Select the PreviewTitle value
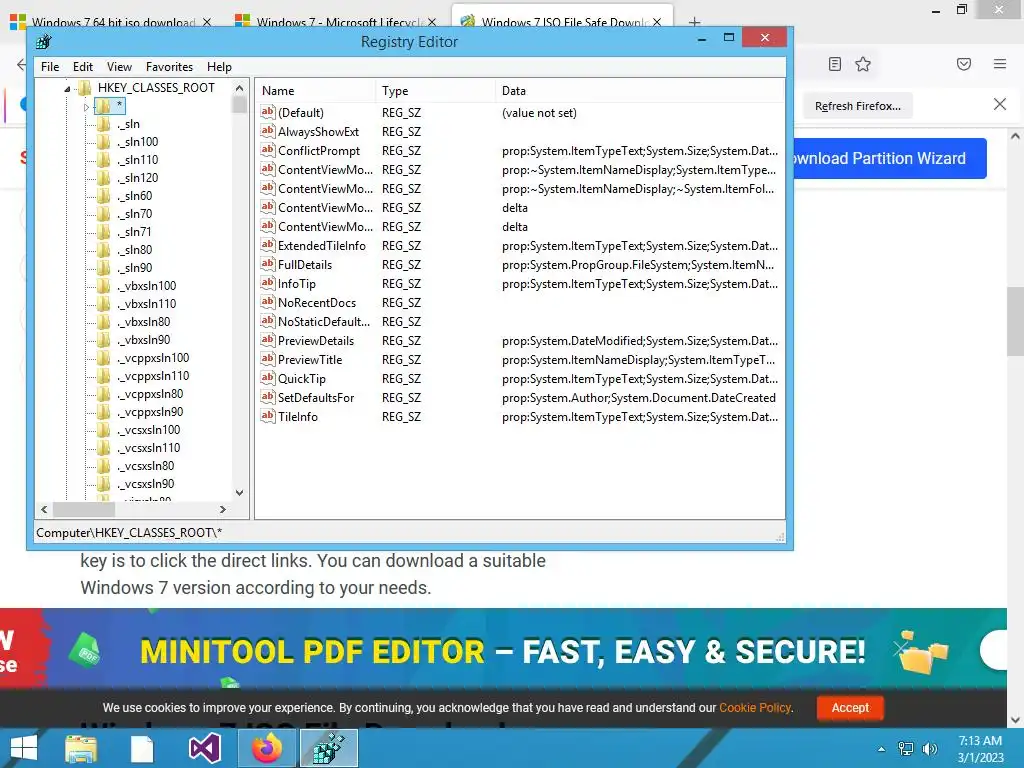Screen dimensions: 1024x768 (310, 359)
